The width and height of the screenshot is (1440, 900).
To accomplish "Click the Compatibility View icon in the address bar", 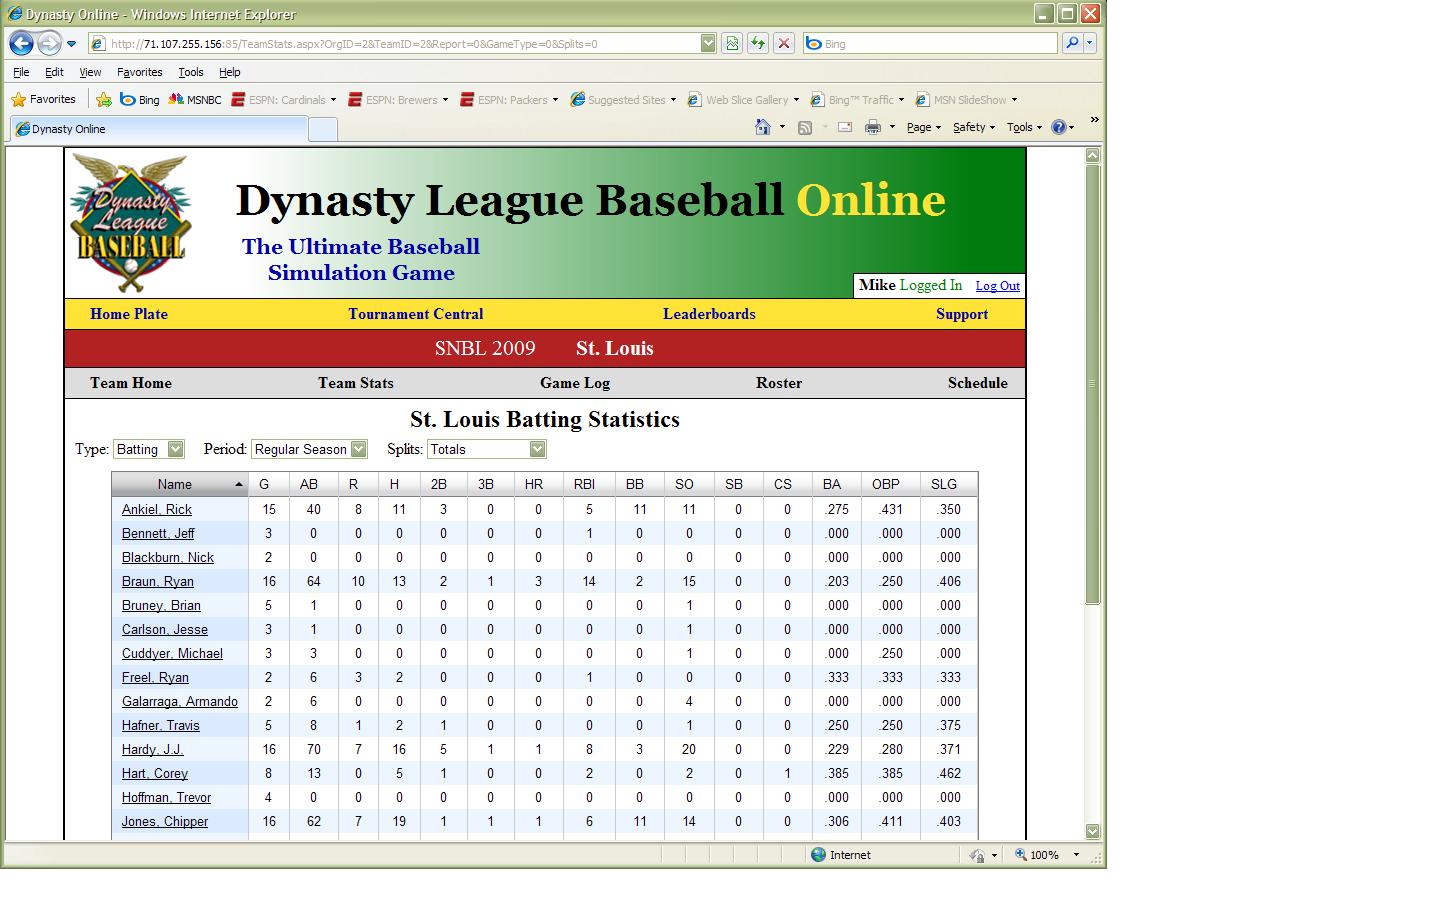I will click(x=731, y=43).
